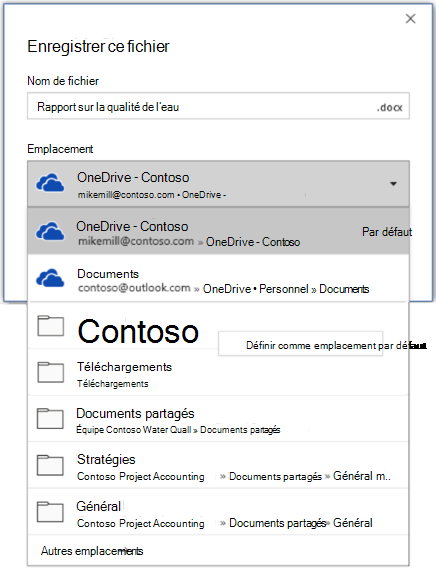The image size is (436, 572).
Task: Click the mikemill@contoso.com text in highlighted list row
Action: click(x=136, y=241)
